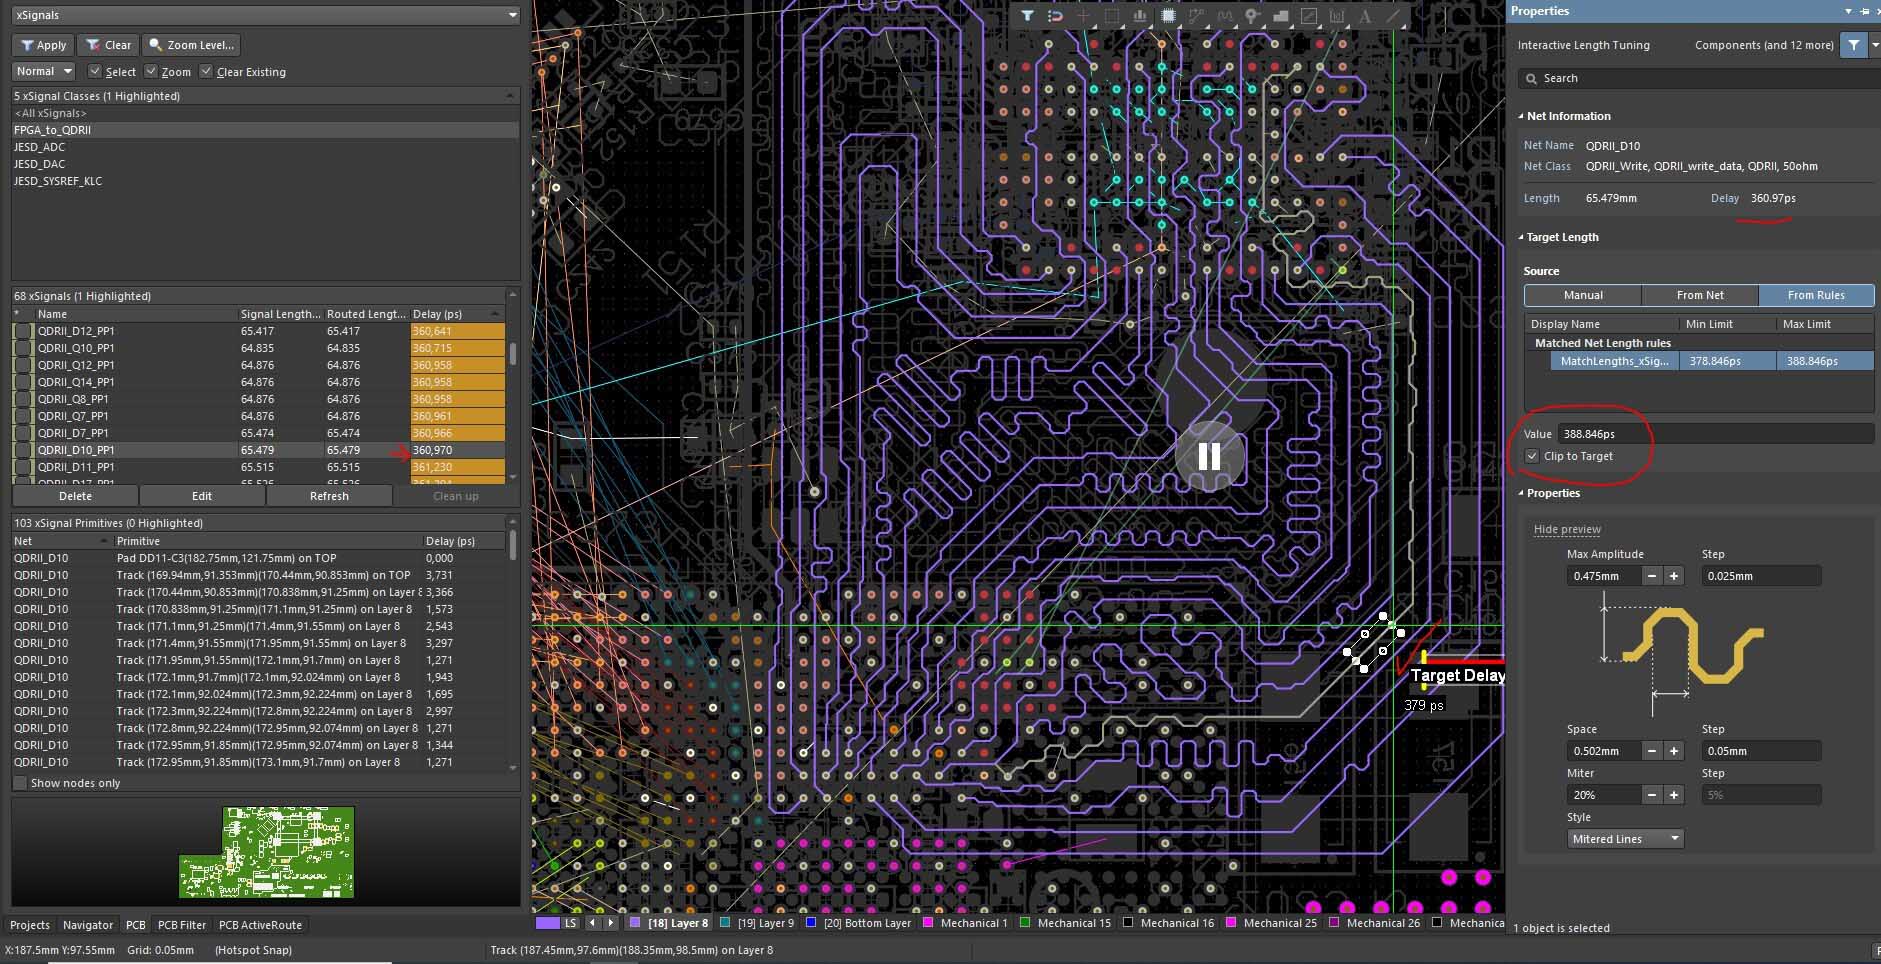1881x964 pixels.
Task: Click the Properties panel filter icon
Action: 1853,45
